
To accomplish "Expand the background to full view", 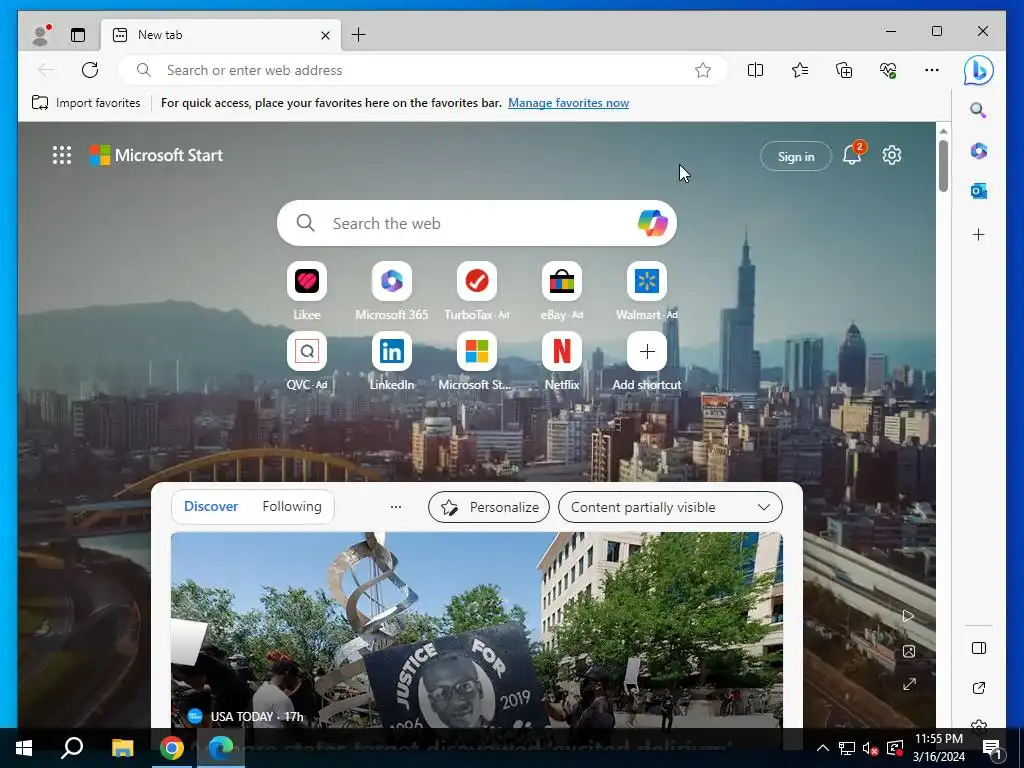I will pos(909,684).
